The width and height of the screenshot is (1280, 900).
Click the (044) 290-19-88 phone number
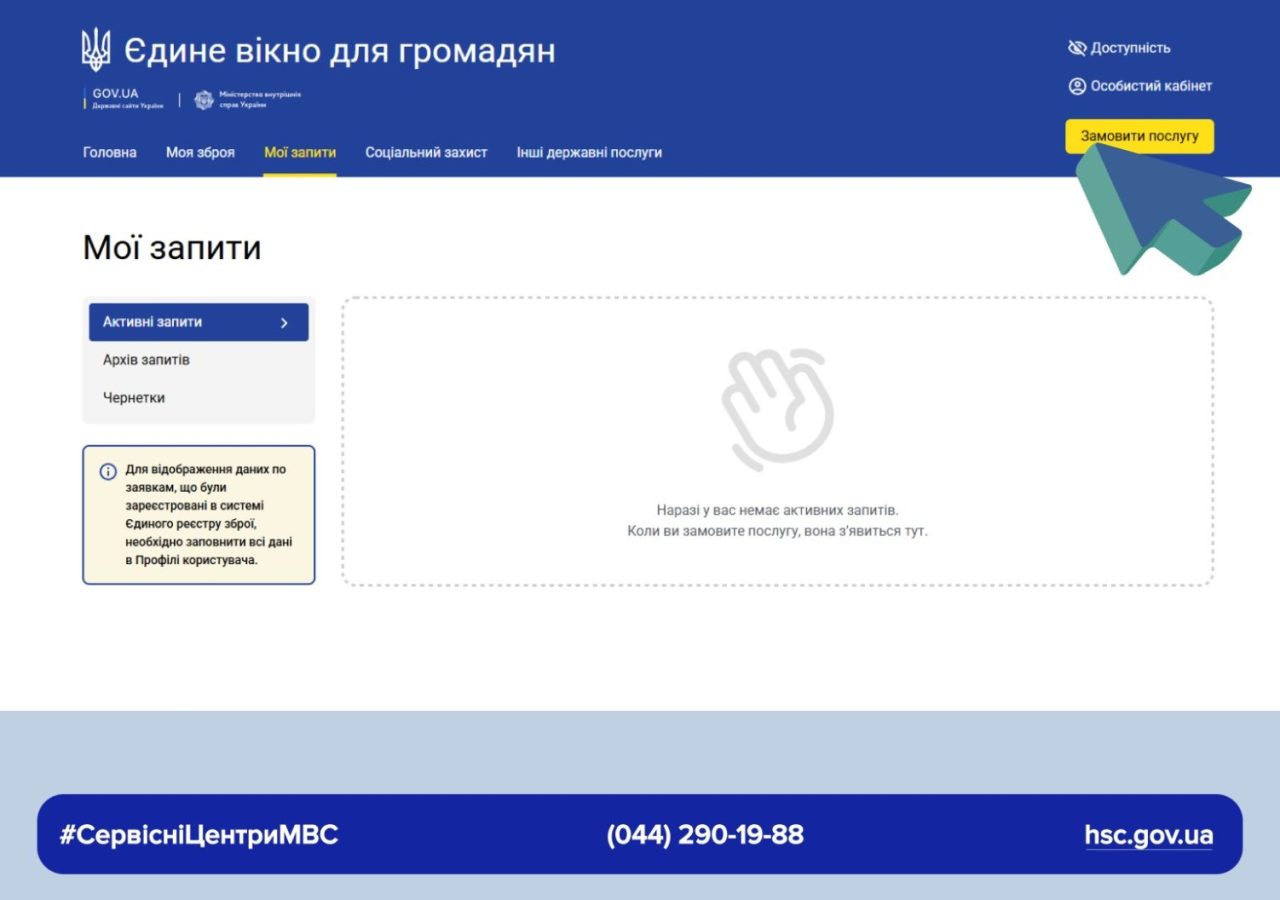click(705, 835)
